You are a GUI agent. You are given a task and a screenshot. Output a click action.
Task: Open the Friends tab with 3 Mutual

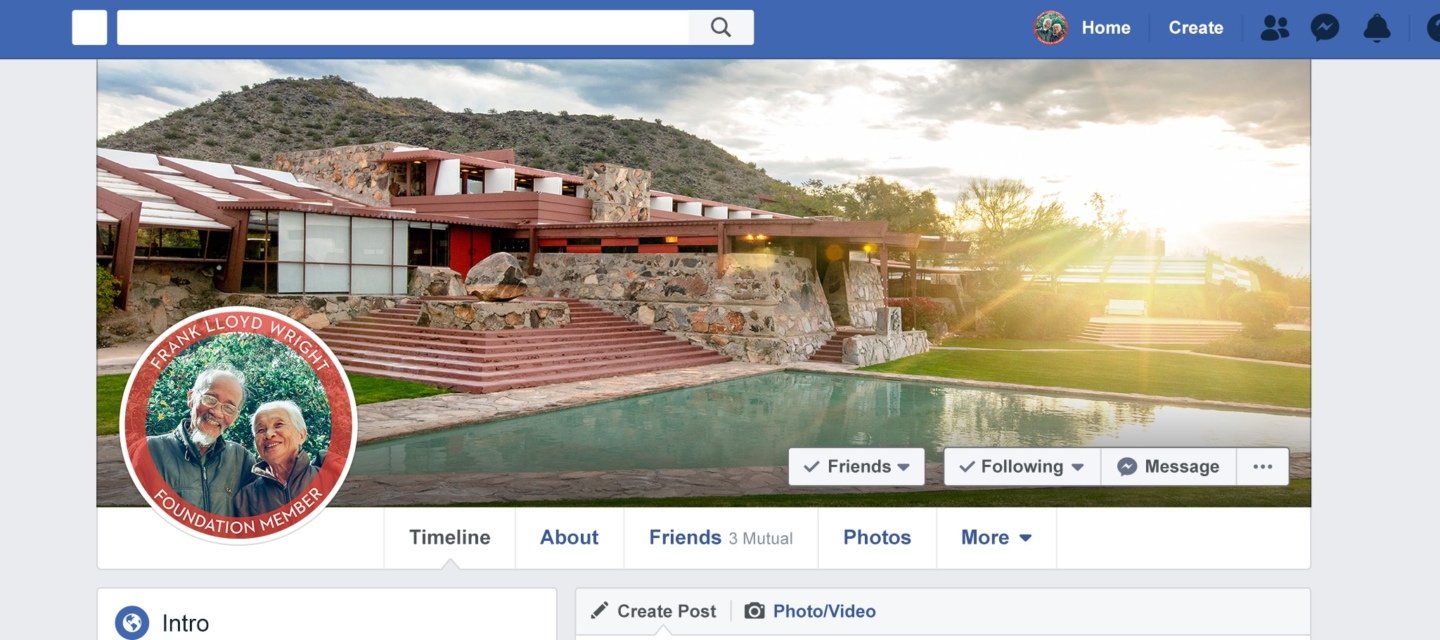click(x=721, y=538)
